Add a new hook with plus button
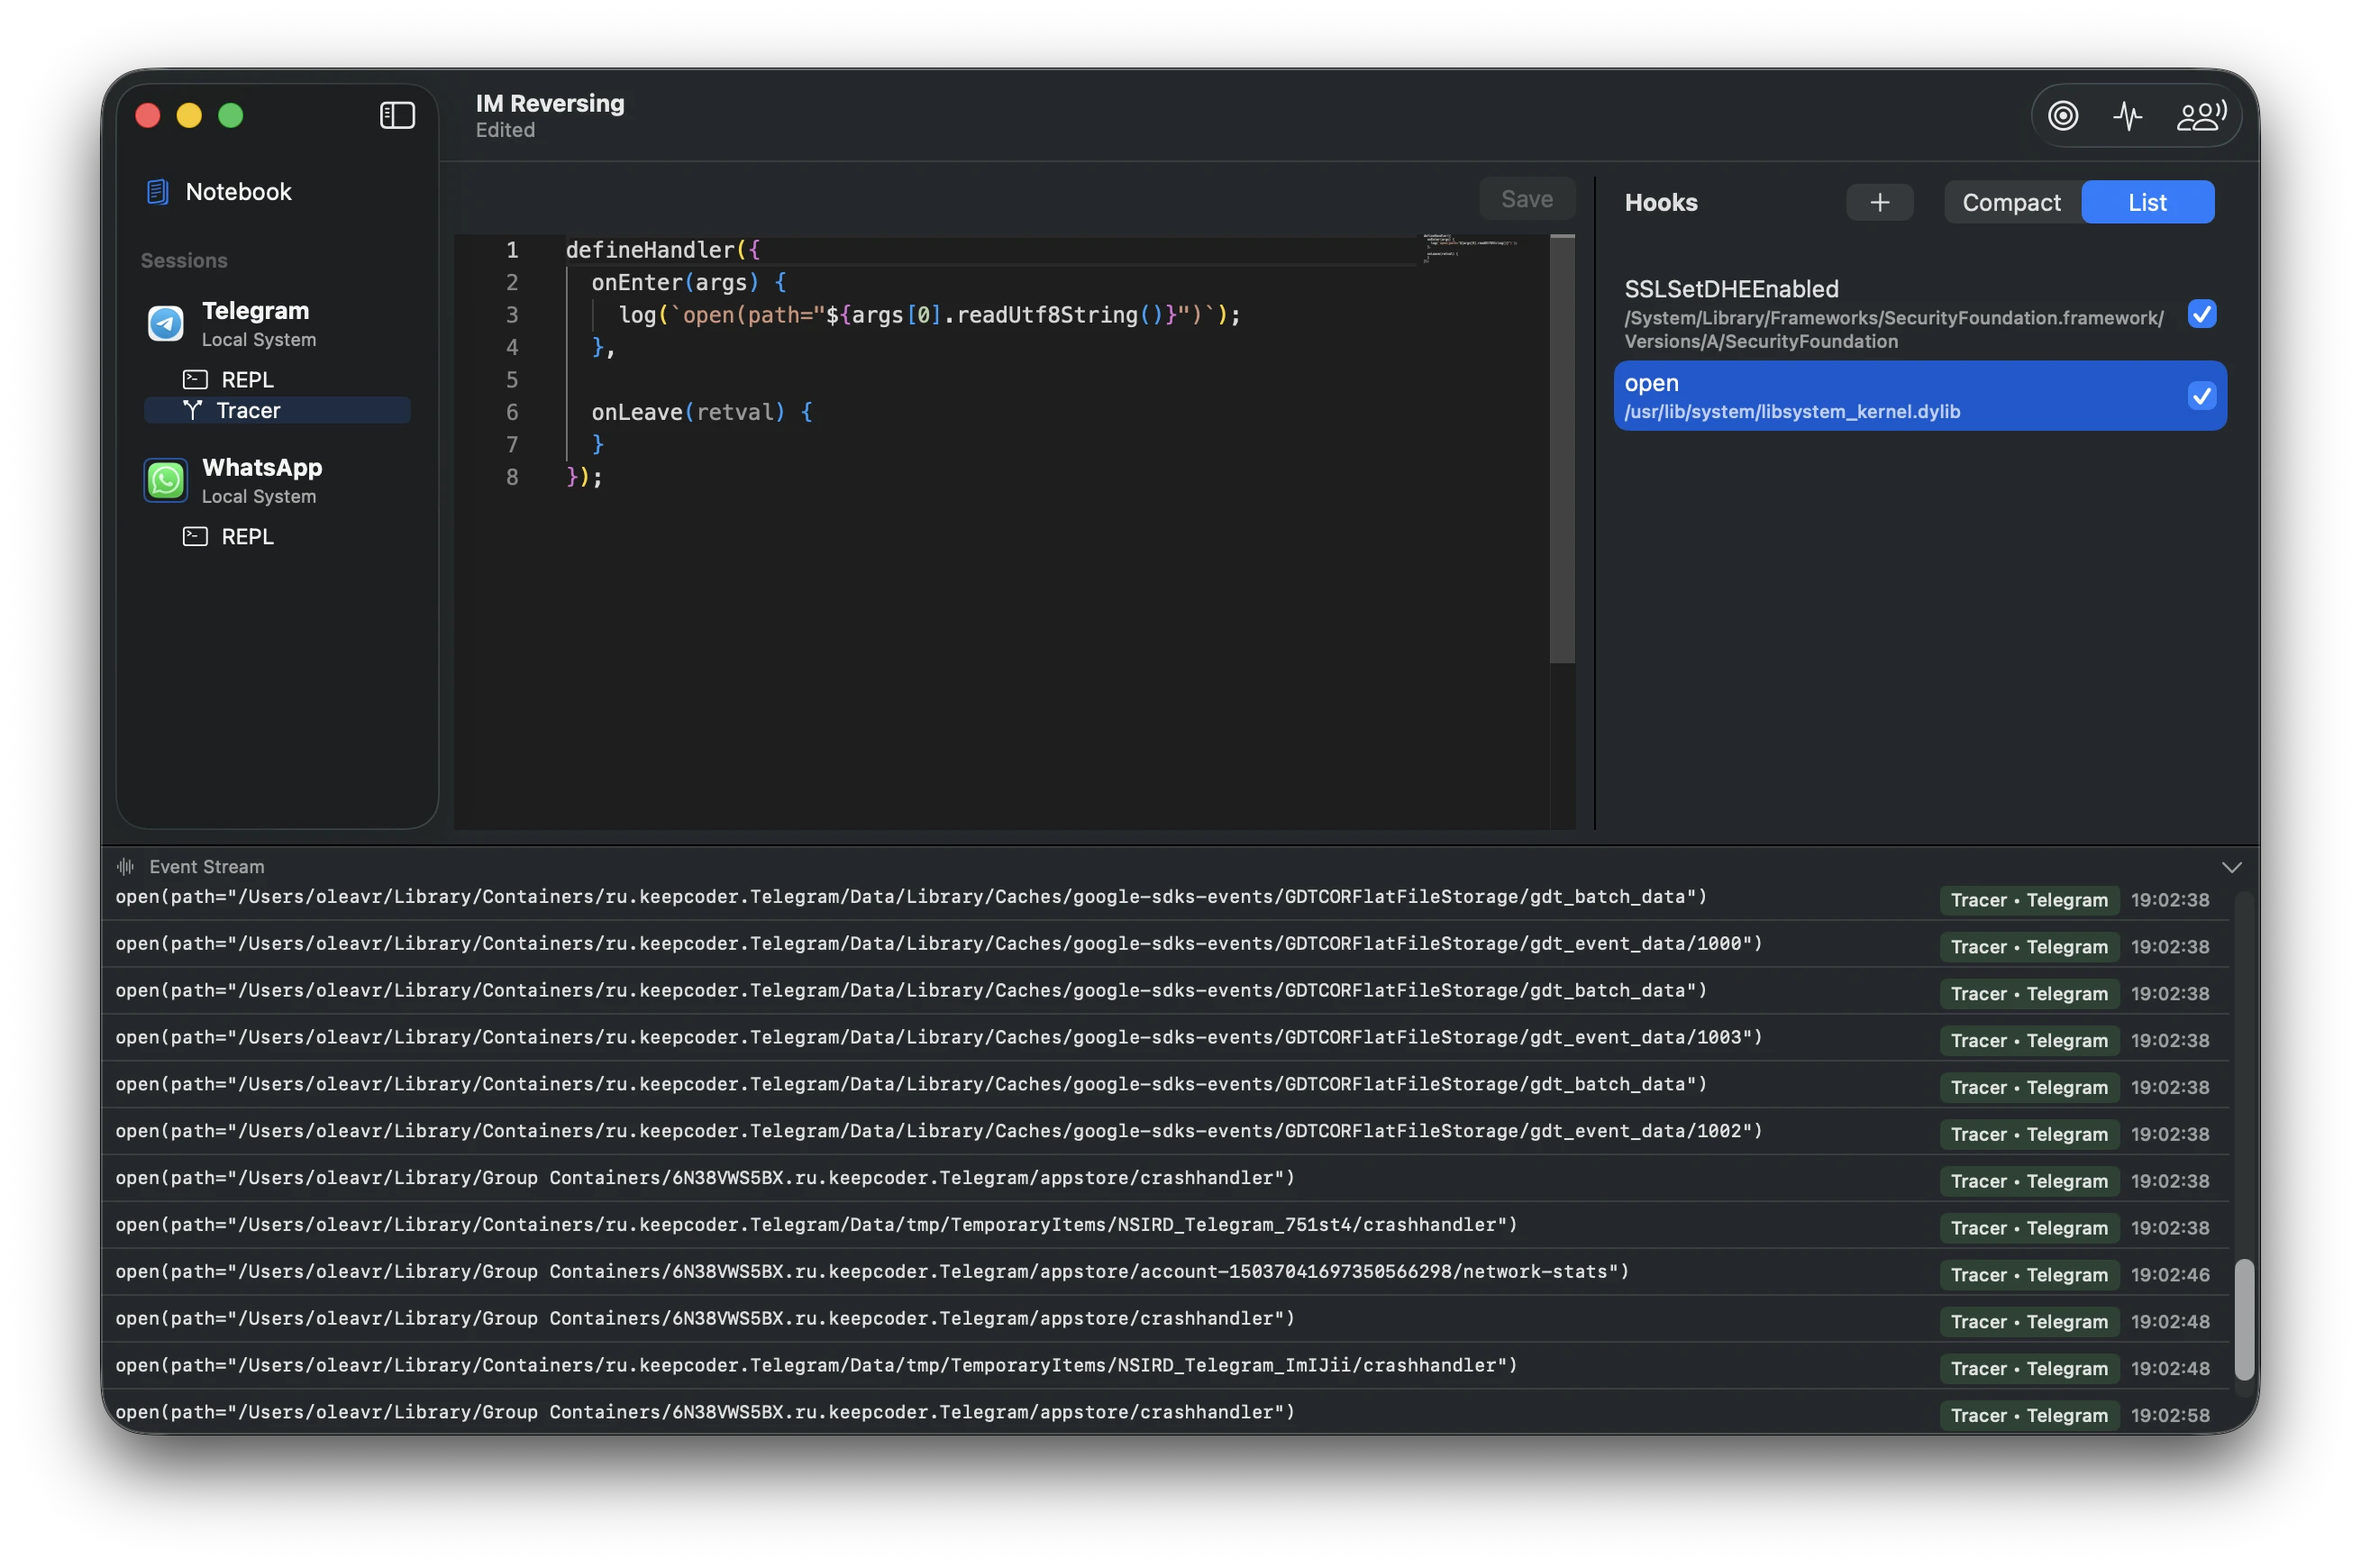Viewport: 2361px width, 1568px height. tap(1879, 202)
